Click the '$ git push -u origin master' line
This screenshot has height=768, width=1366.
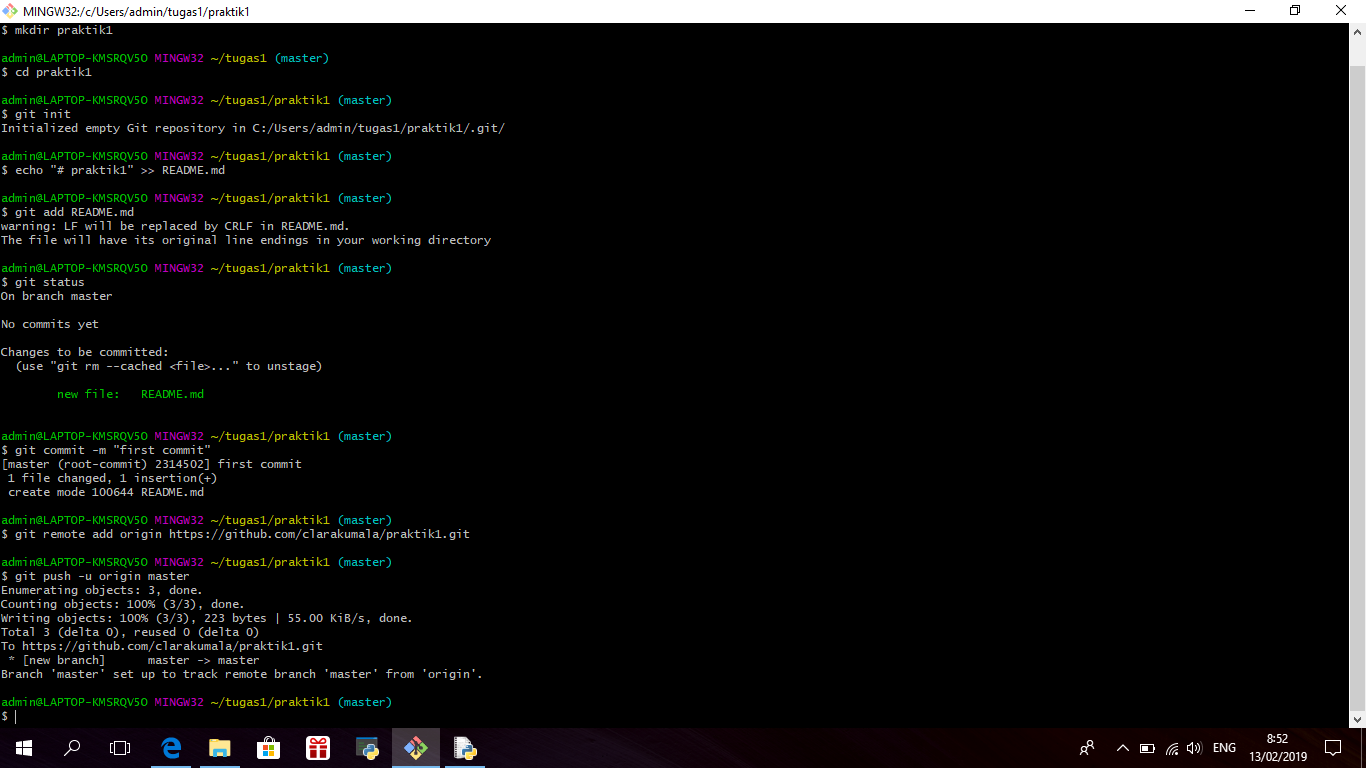pyautogui.click(x=95, y=576)
